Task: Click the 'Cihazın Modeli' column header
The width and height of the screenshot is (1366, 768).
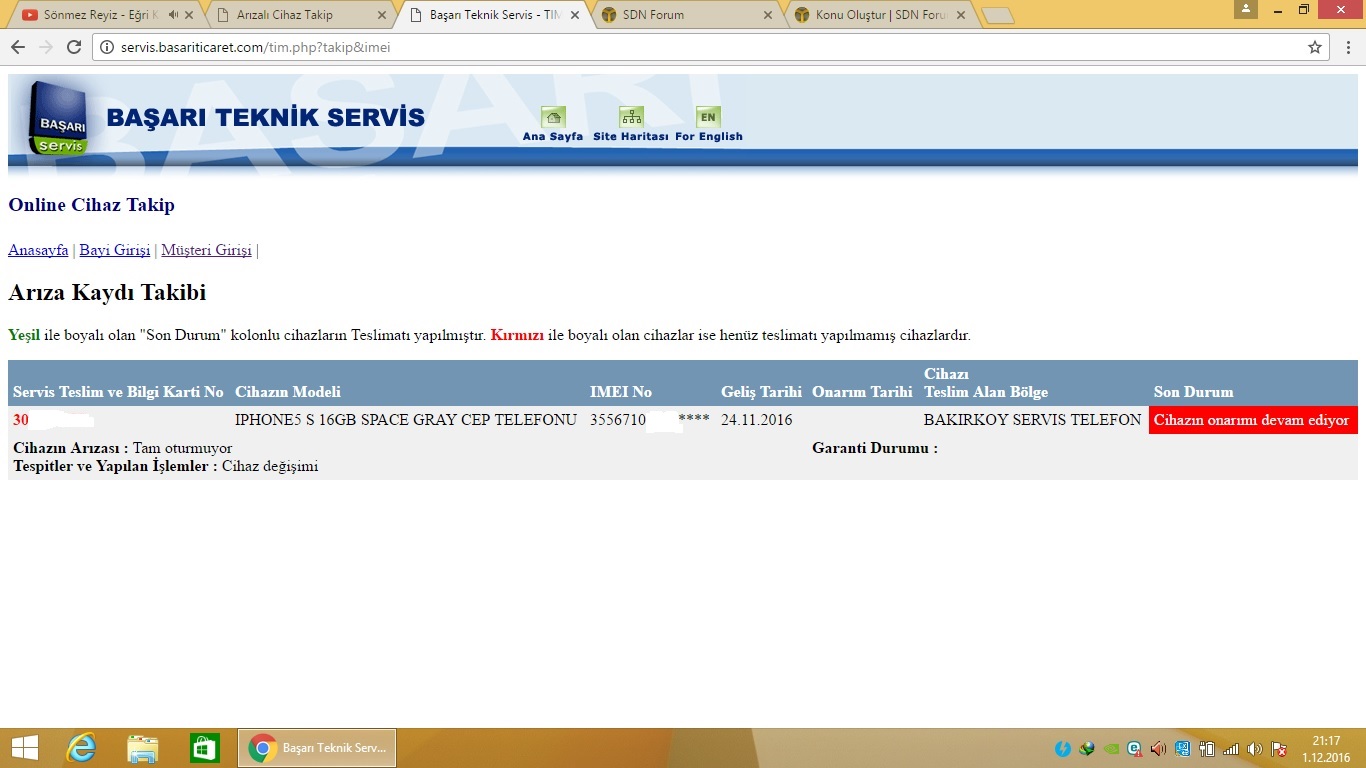Action: pos(288,392)
